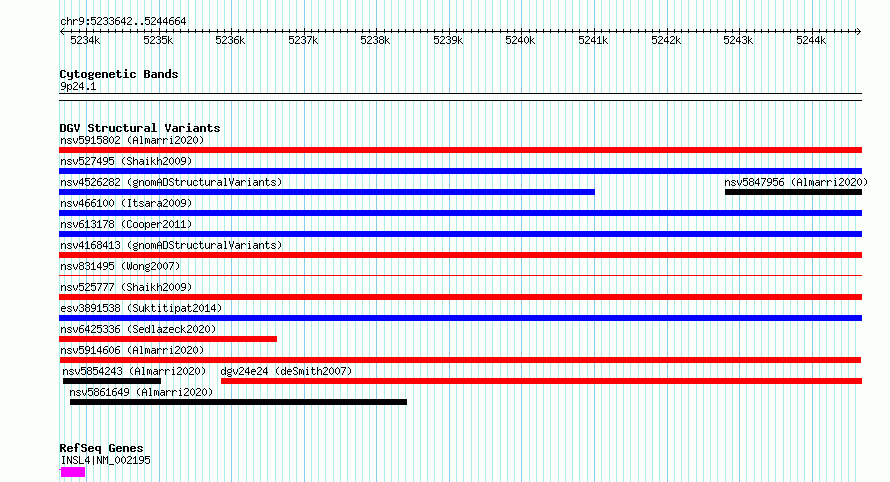
Task: Click the 5235k ruler tick label
Action: 158,40
